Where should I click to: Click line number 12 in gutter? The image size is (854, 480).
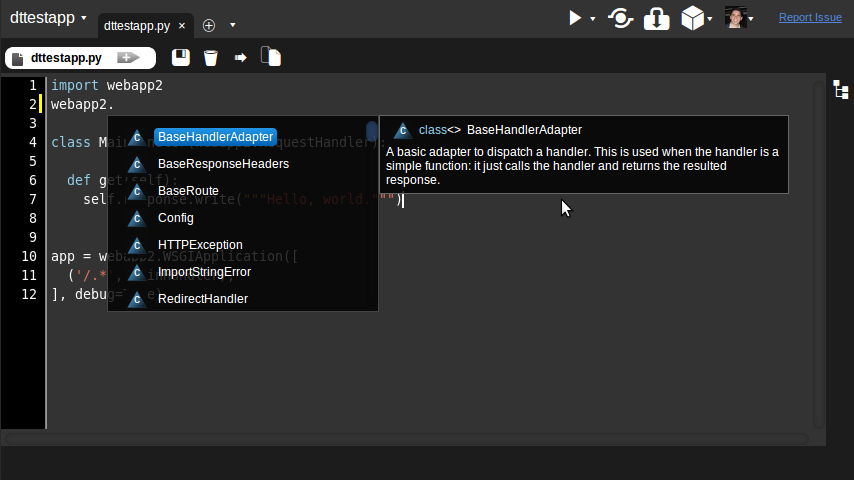click(x=29, y=294)
